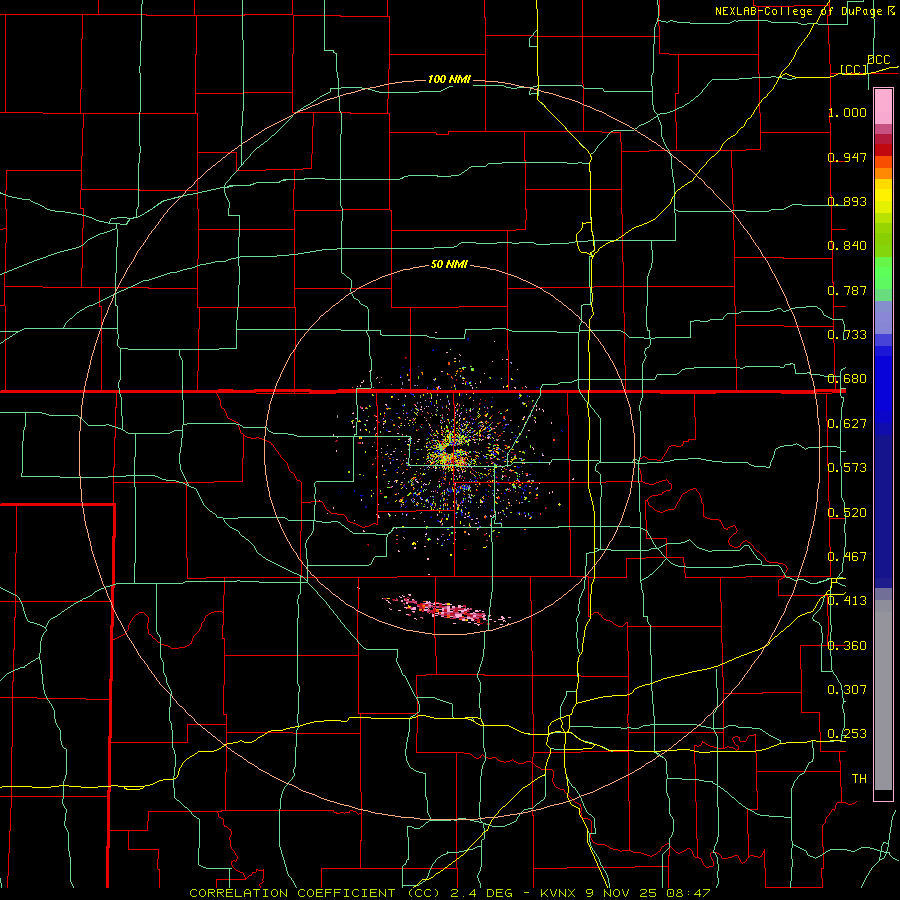Click the dense radar clutter center at KVNX site

tap(451, 451)
